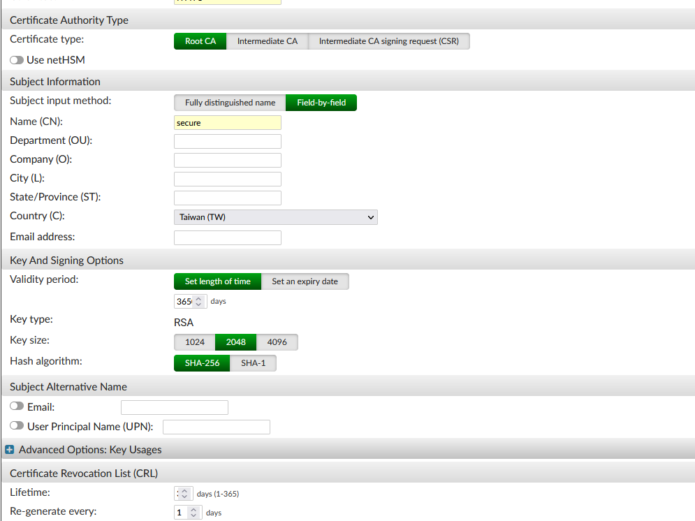
Task: Click the days (1-365) hint text
Action: tap(218, 494)
